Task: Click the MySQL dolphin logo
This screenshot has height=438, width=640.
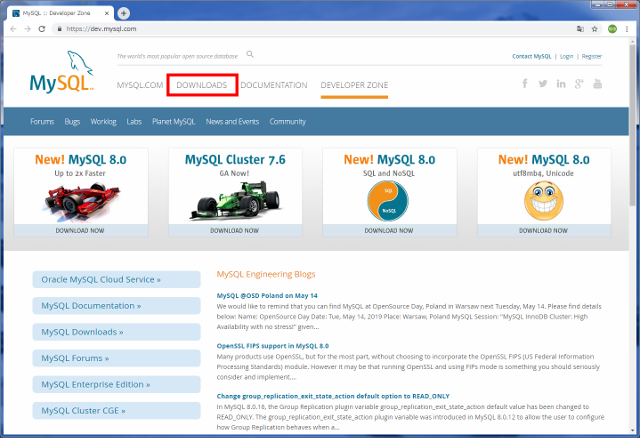Action: tap(63, 73)
